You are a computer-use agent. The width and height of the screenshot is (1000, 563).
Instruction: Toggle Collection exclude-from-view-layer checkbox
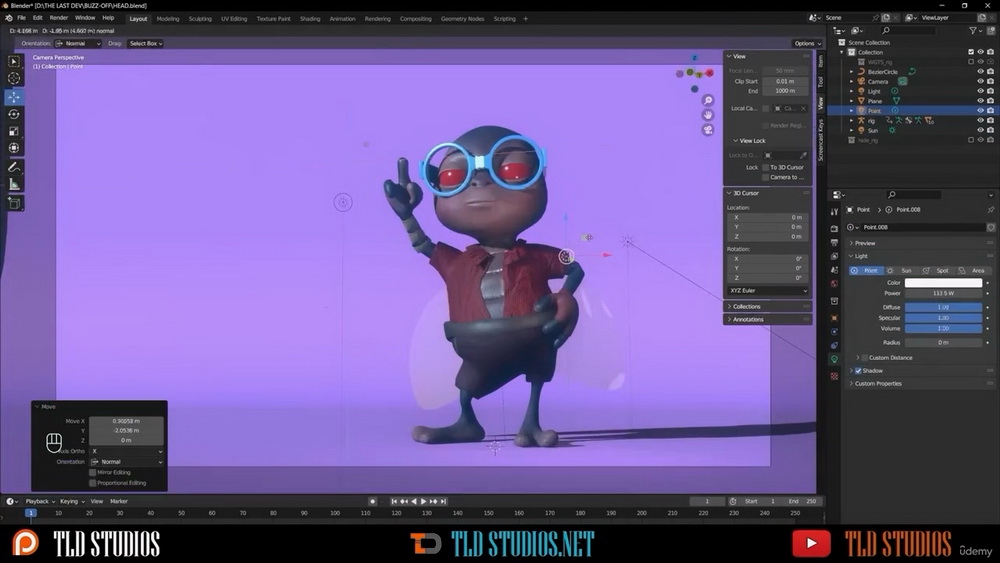click(x=971, y=52)
